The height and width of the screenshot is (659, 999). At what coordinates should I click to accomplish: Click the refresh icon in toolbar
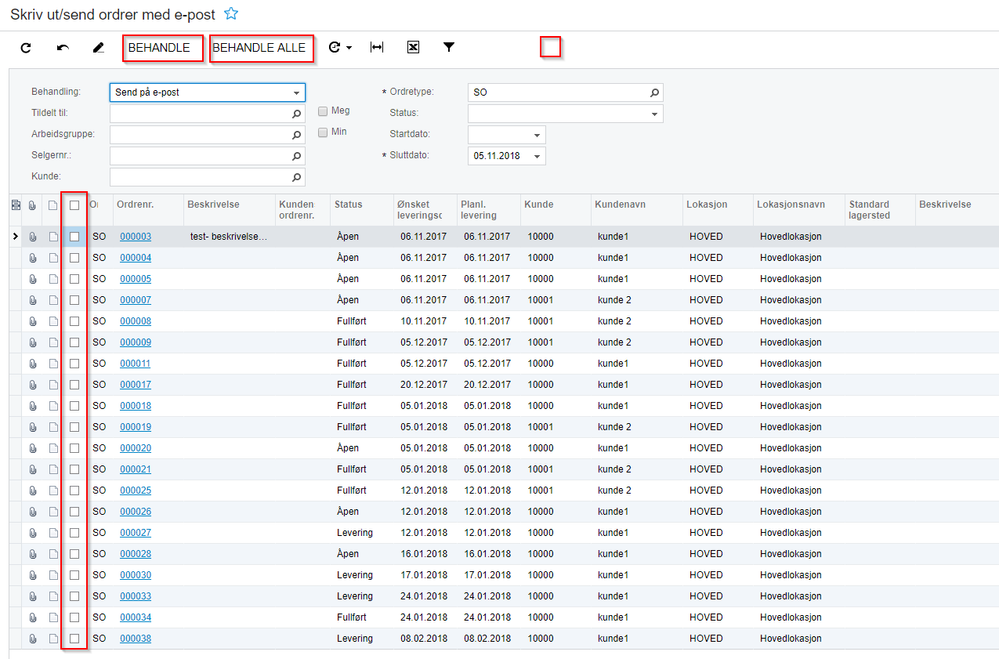pyautogui.click(x=26, y=48)
